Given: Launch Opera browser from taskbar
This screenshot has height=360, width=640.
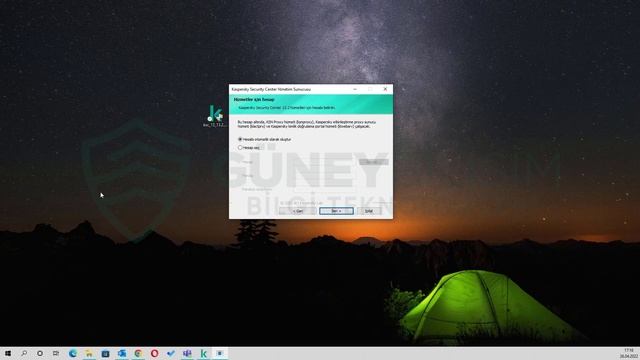Looking at the screenshot, I should (154, 353).
